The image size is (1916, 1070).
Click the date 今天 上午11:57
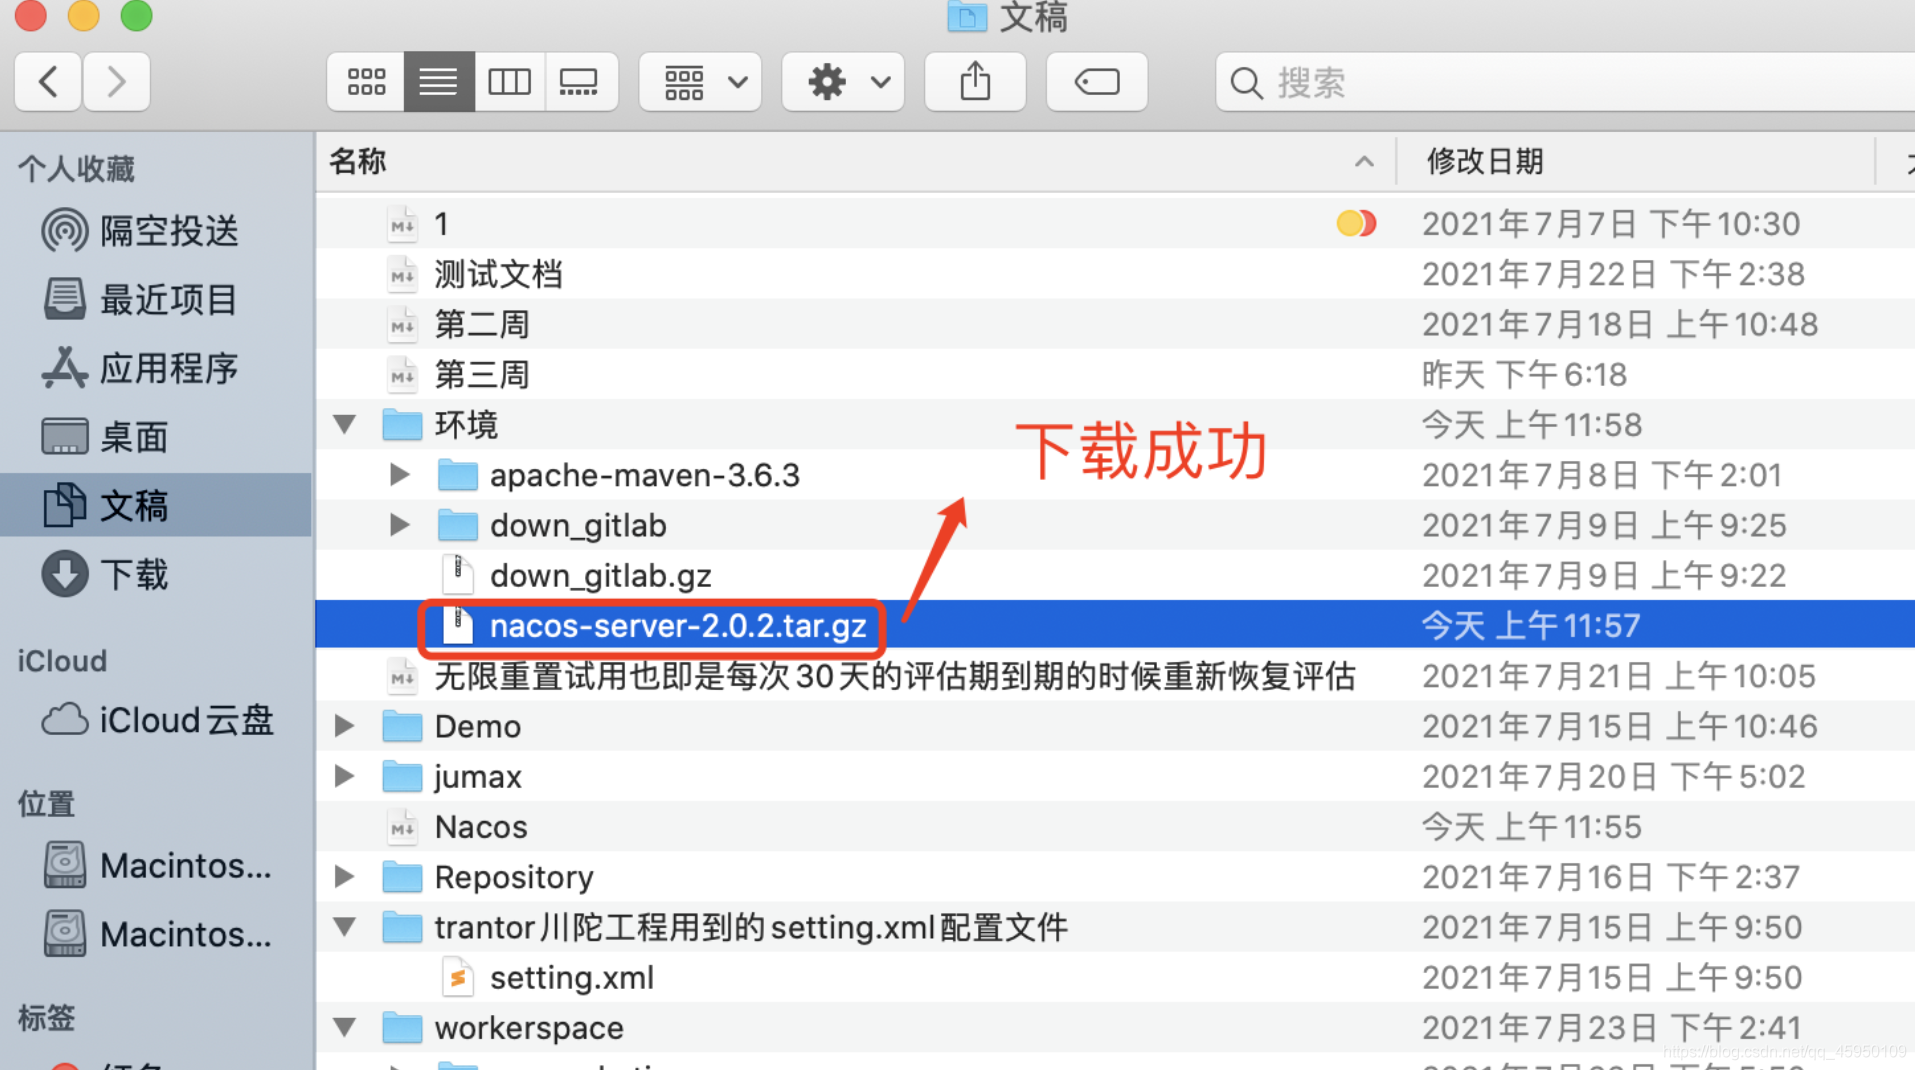(x=1531, y=626)
